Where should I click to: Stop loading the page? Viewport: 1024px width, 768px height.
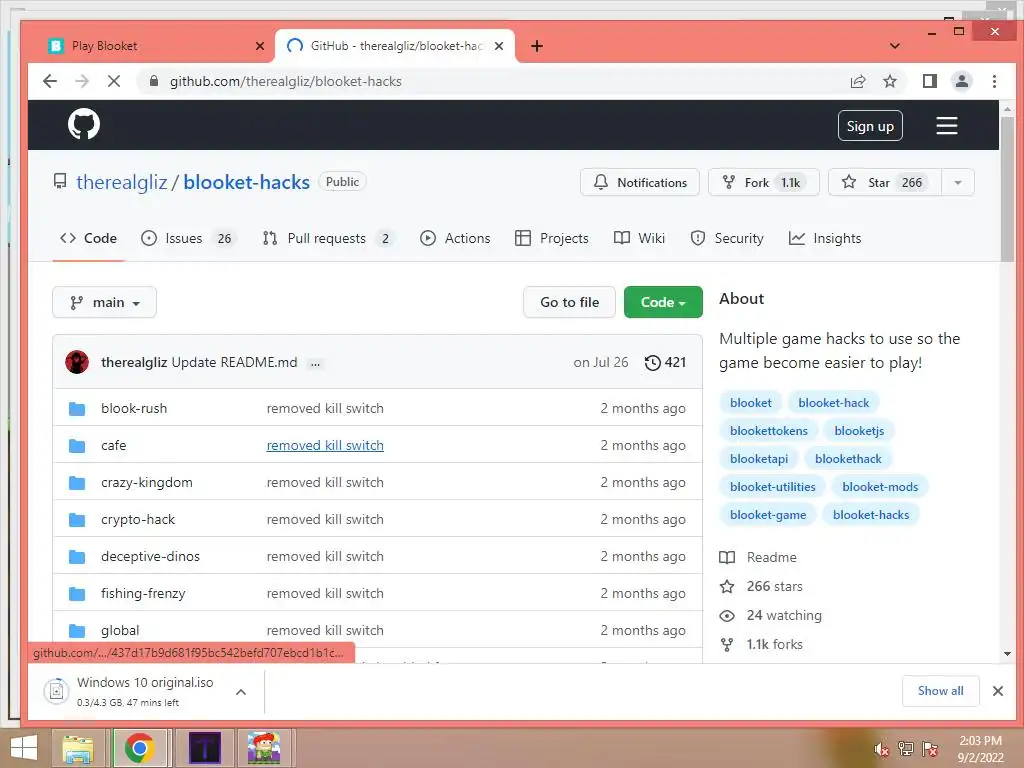pos(114,81)
